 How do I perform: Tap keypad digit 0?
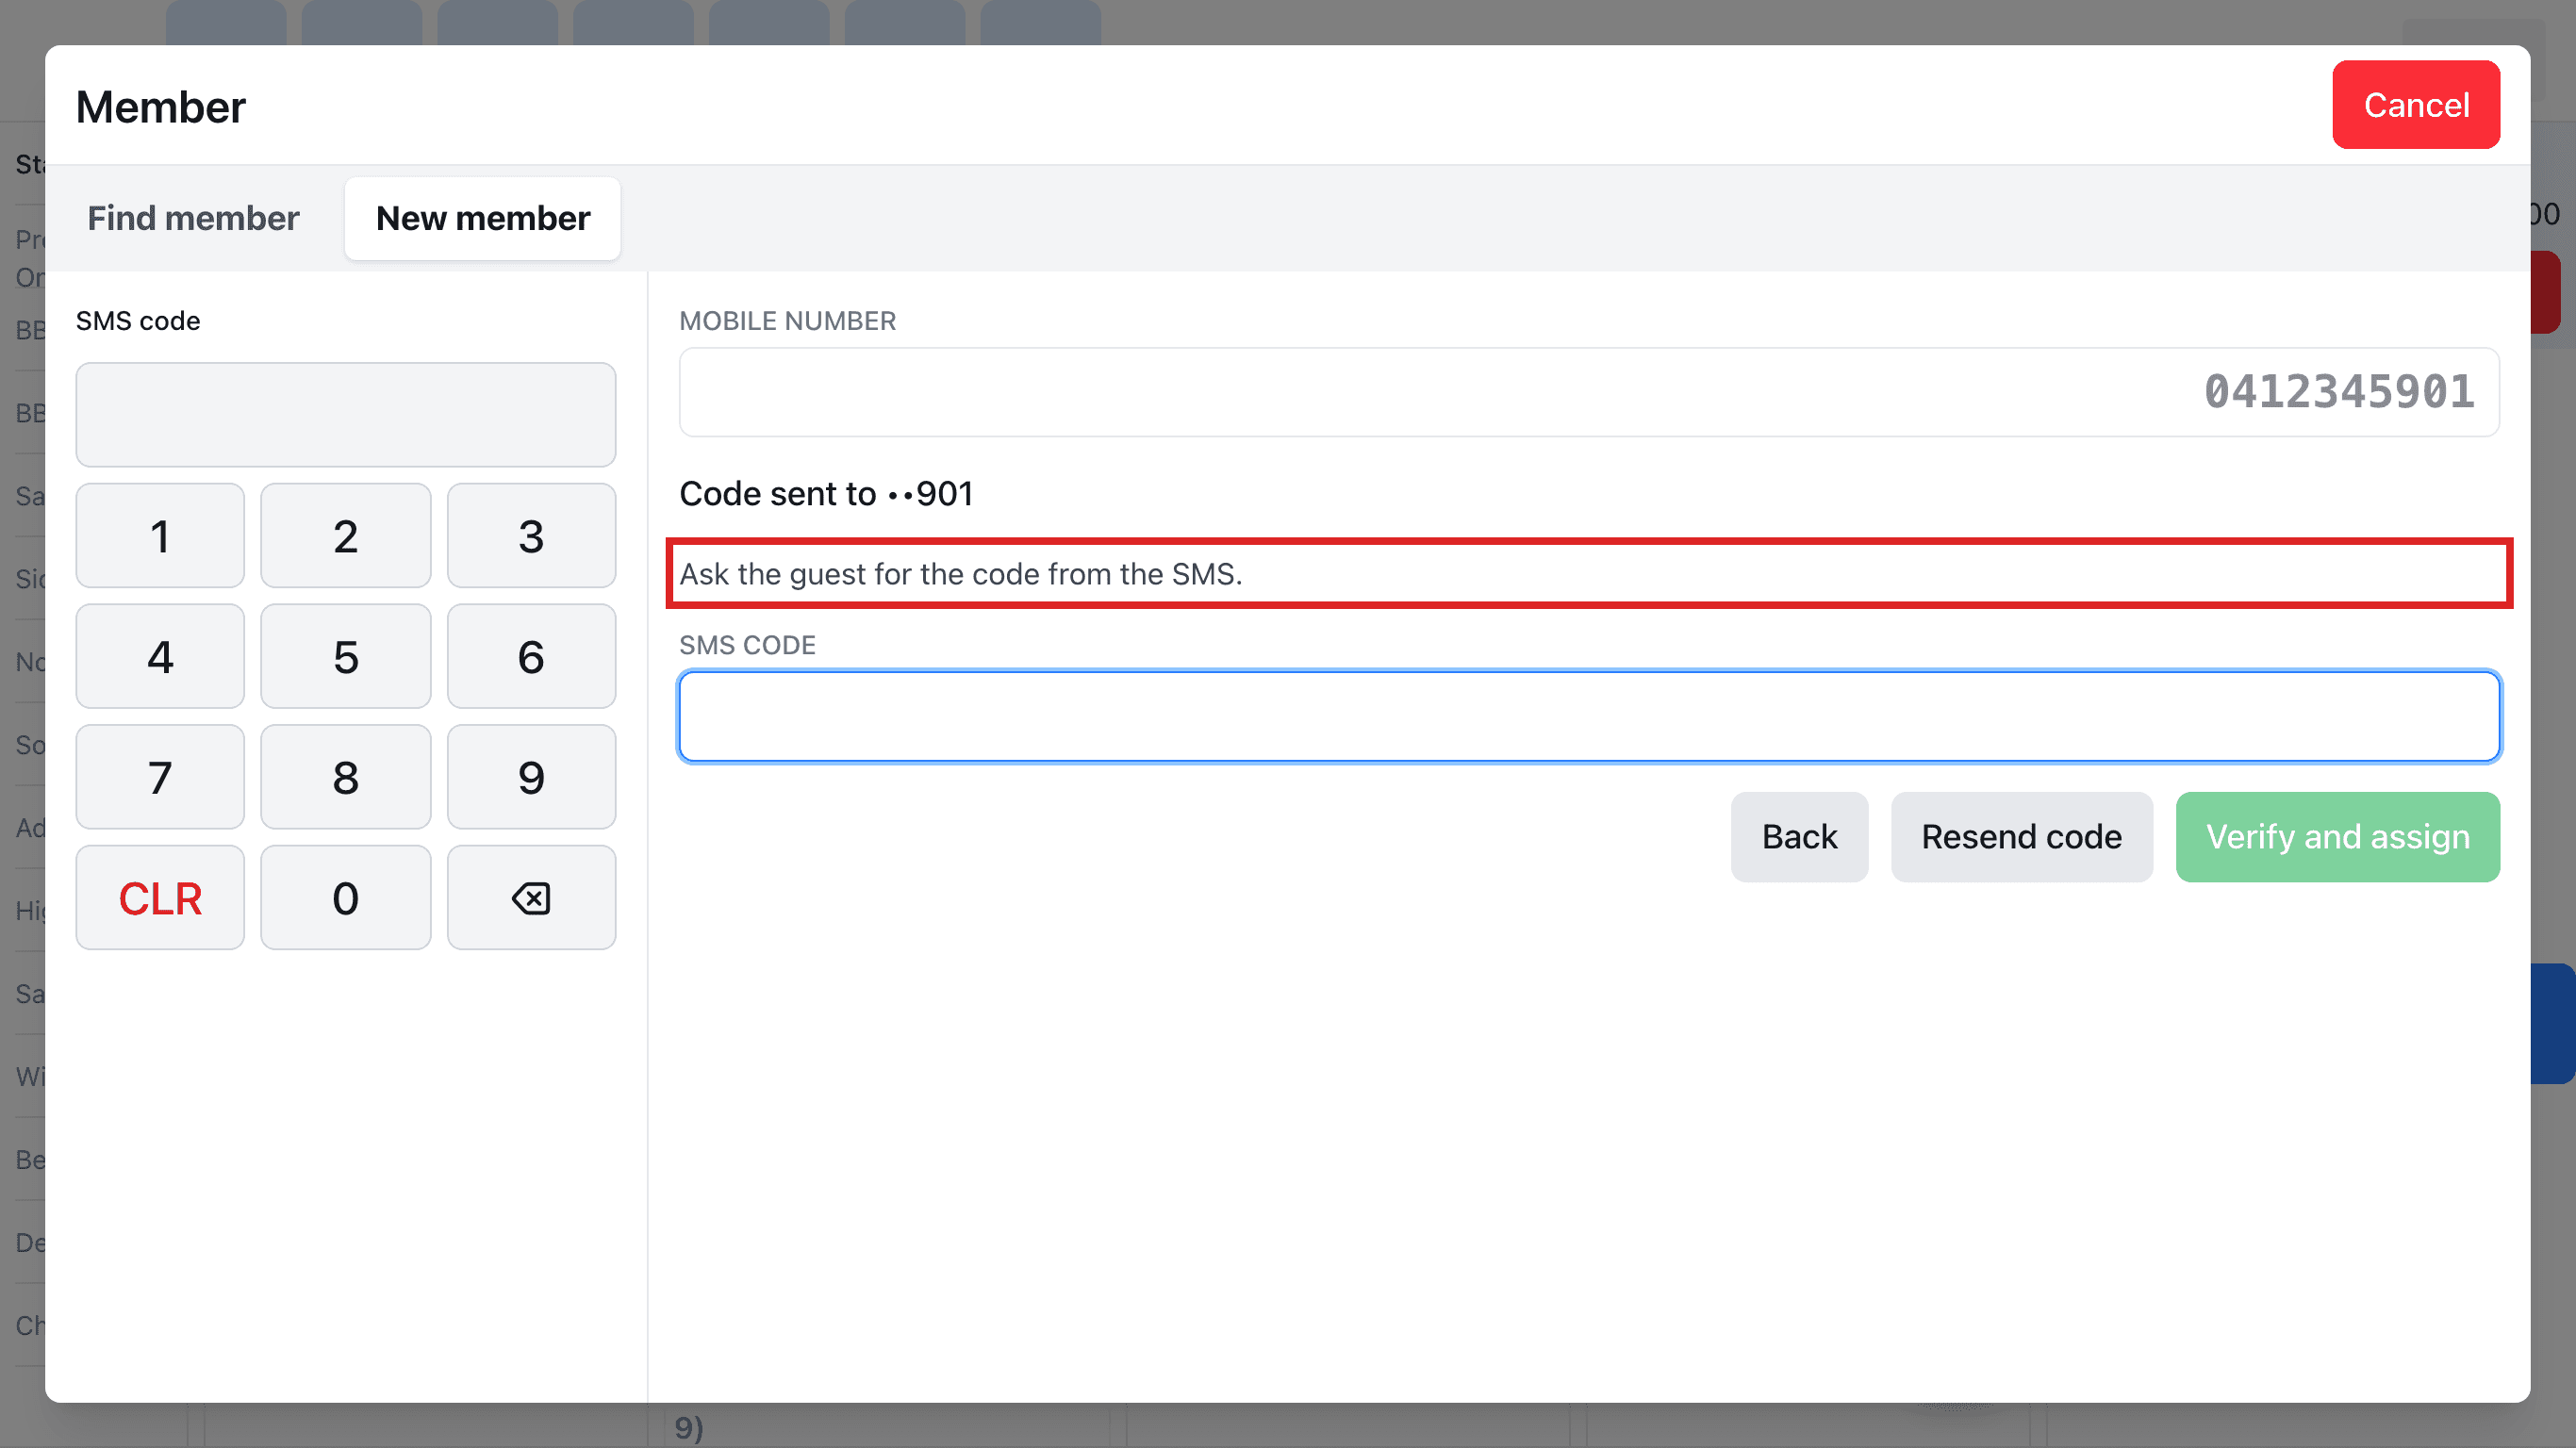pos(346,898)
